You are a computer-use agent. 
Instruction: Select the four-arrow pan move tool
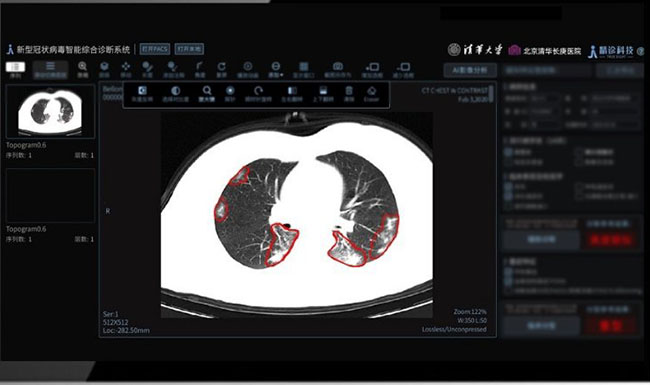click(126, 69)
